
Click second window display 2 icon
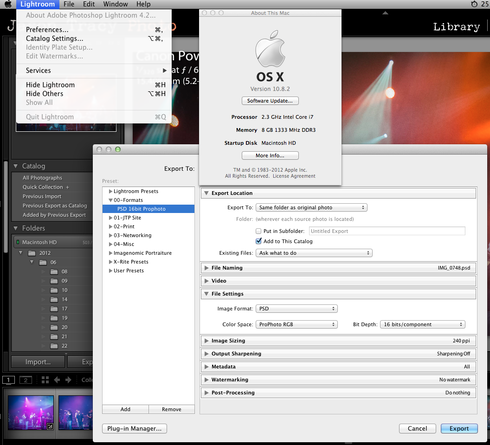tap(26, 380)
